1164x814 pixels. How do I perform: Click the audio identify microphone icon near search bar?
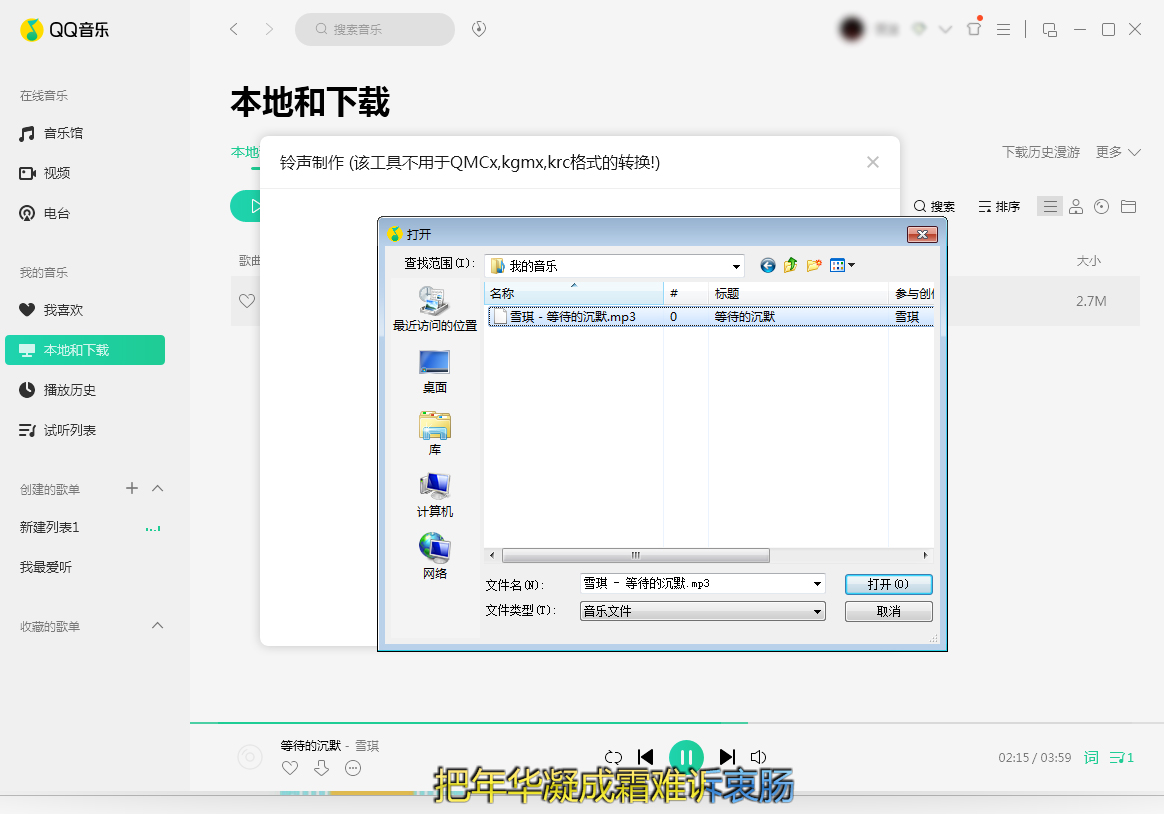[x=478, y=29]
